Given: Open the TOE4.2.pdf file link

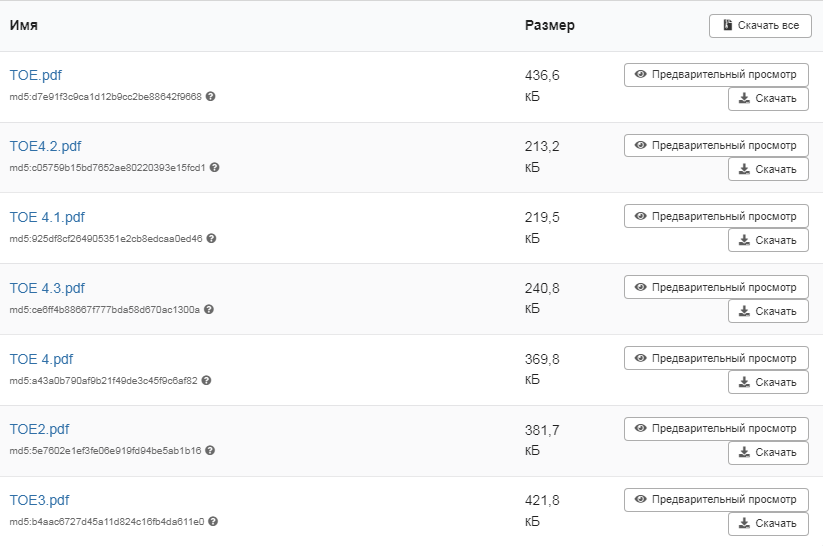Looking at the screenshot, I should tap(45, 146).
